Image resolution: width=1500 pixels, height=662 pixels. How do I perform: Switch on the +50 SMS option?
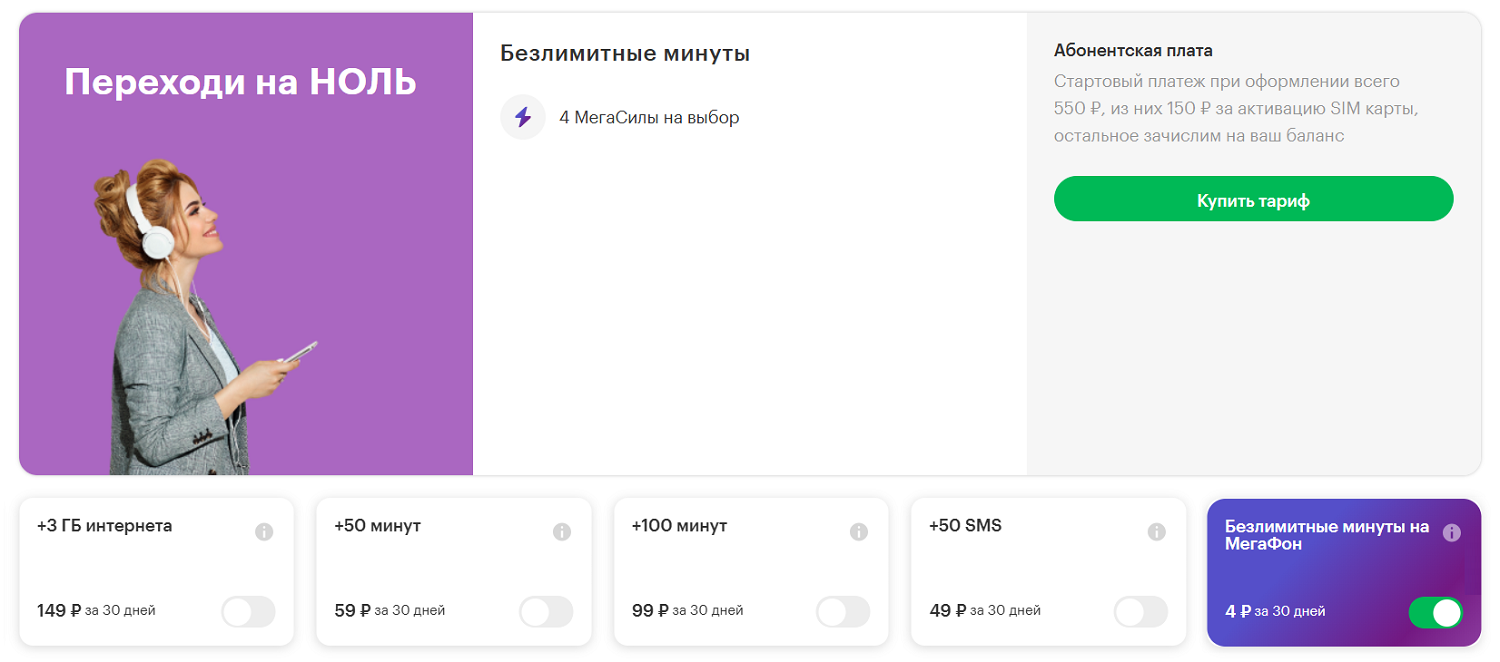click(x=1141, y=612)
